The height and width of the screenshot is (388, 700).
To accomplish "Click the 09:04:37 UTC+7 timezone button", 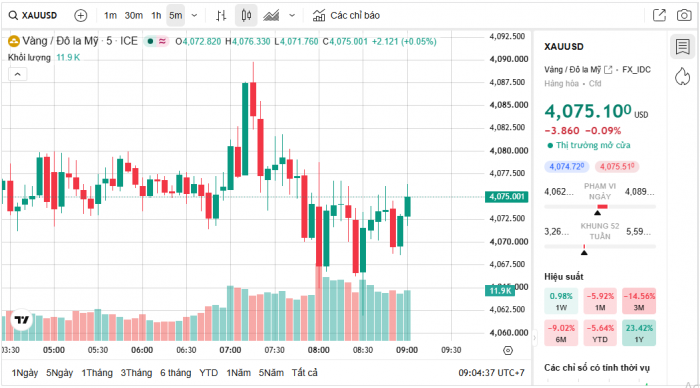I will 491,373.
